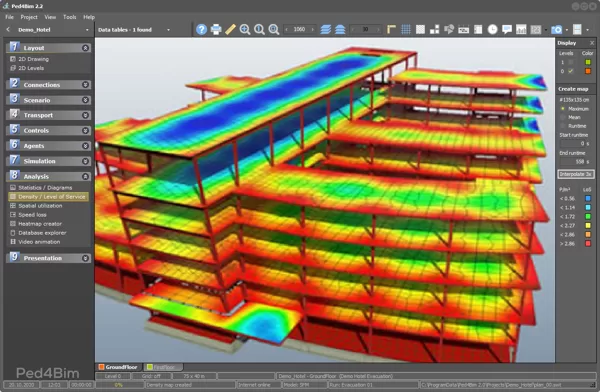Click the Print icon in toolbar
Image resolution: width=600 pixels, height=392 pixels.
[216, 29]
